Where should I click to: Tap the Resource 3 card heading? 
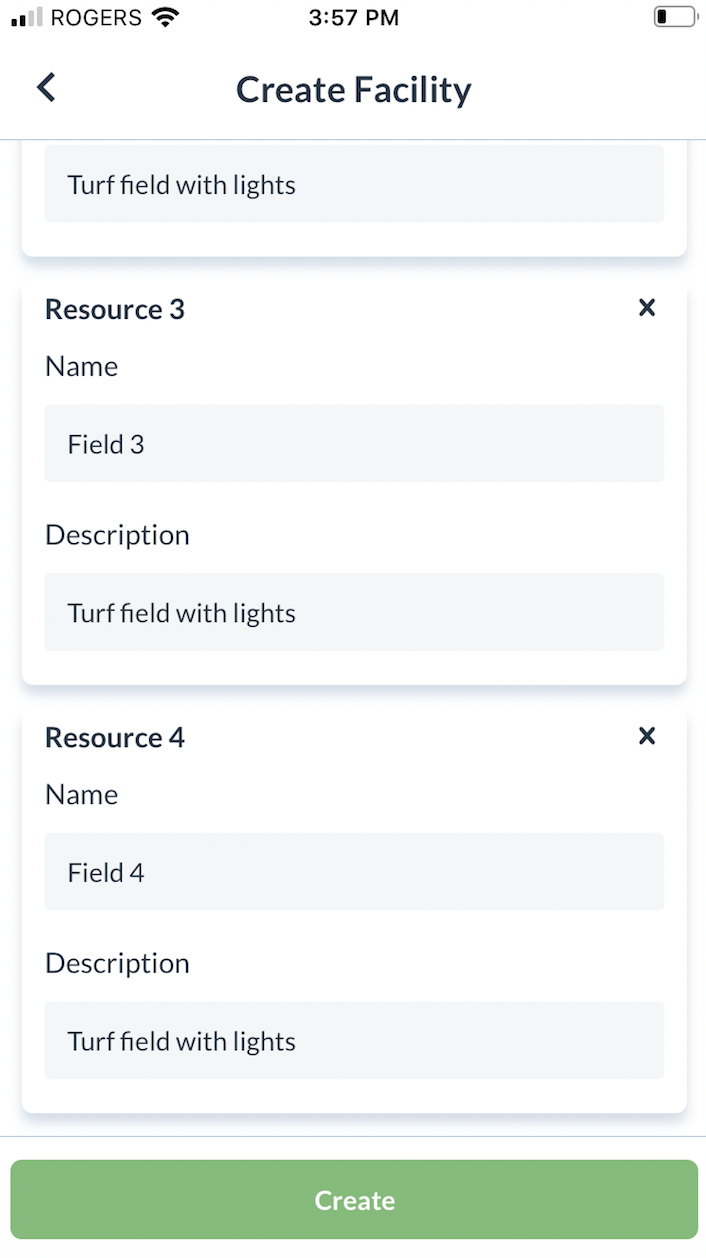click(115, 310)
